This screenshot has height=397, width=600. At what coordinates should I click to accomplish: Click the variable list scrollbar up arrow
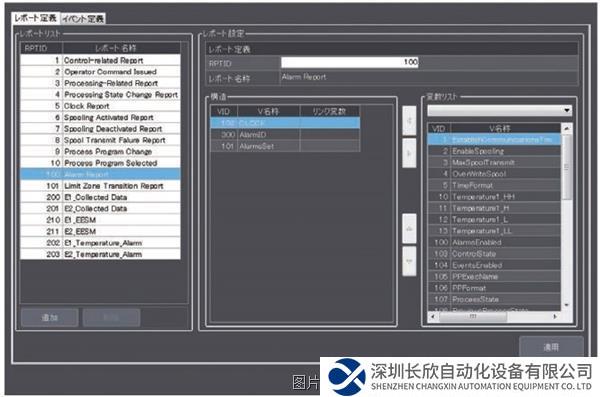click(x=566, y=128)
